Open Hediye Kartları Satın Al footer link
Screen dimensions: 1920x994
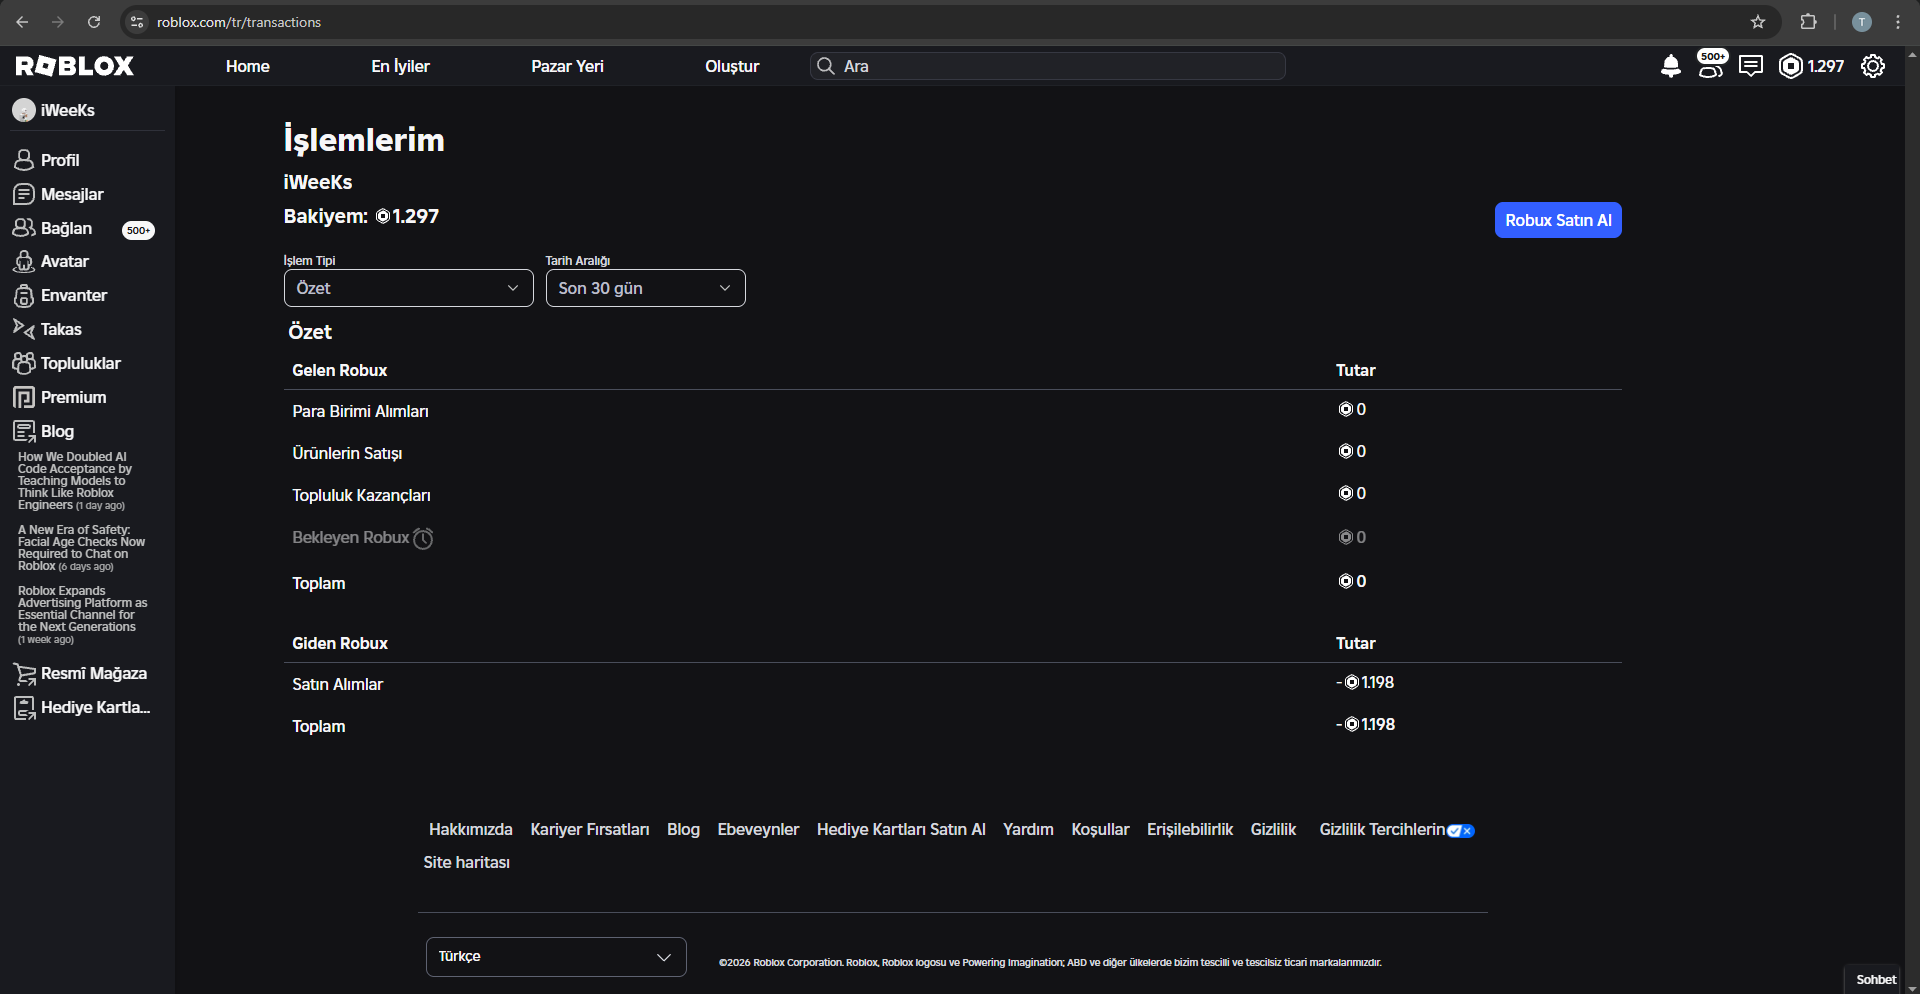click(x=901, y=830)
